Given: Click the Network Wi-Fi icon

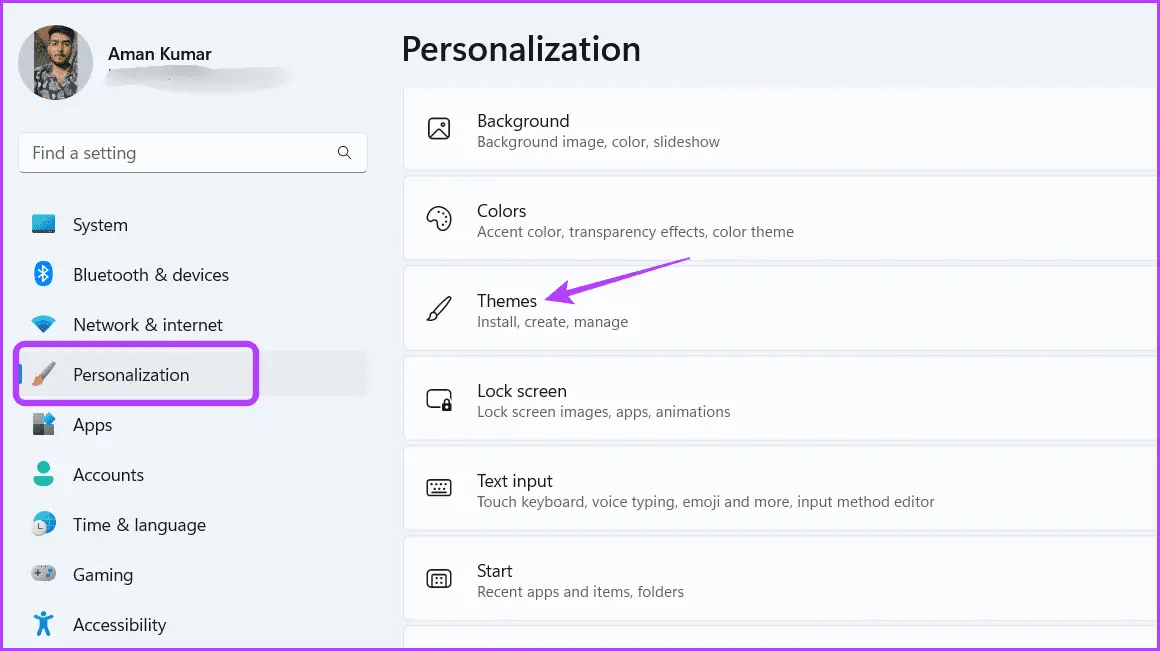Looking at the screenshot, I should [44, 324].
